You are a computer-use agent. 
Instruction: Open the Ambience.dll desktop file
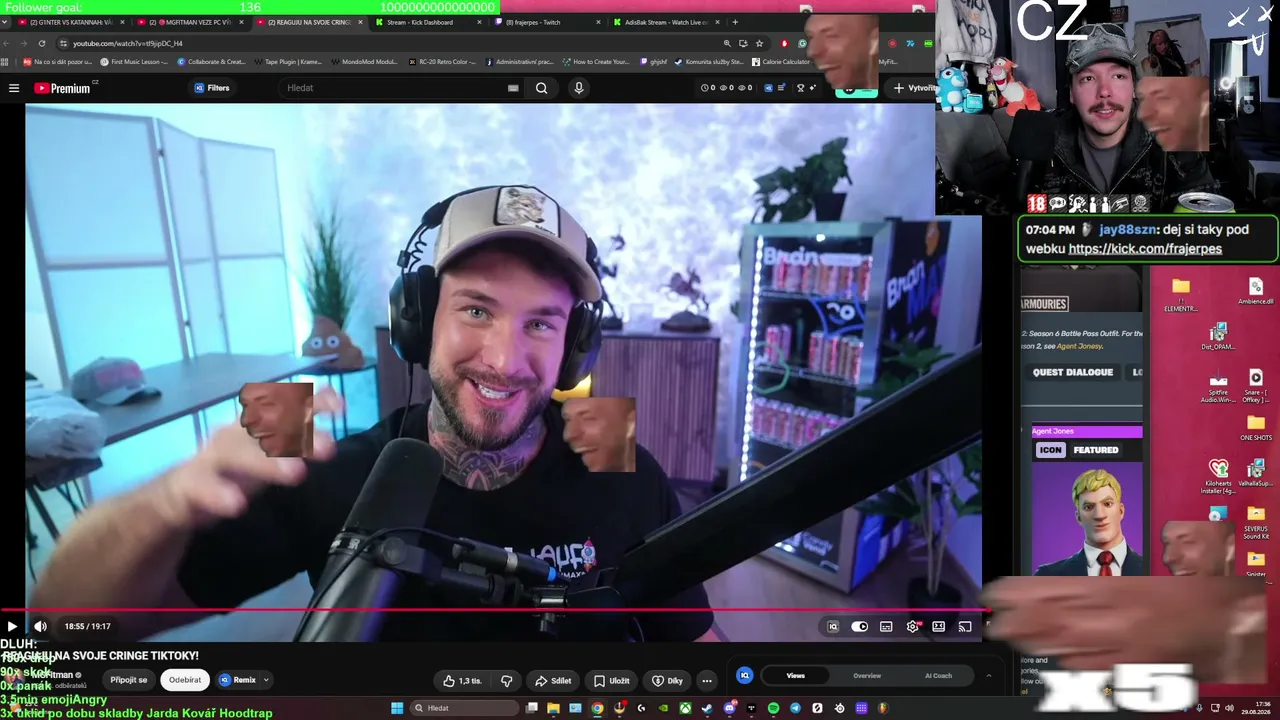[x=1256, y=291]
